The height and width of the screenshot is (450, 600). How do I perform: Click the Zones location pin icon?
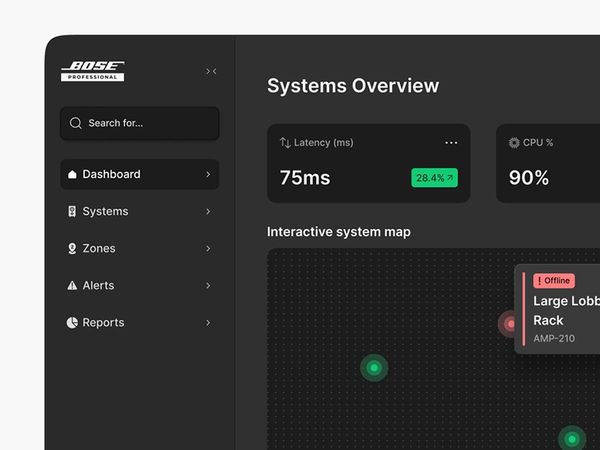pos(72,248)
